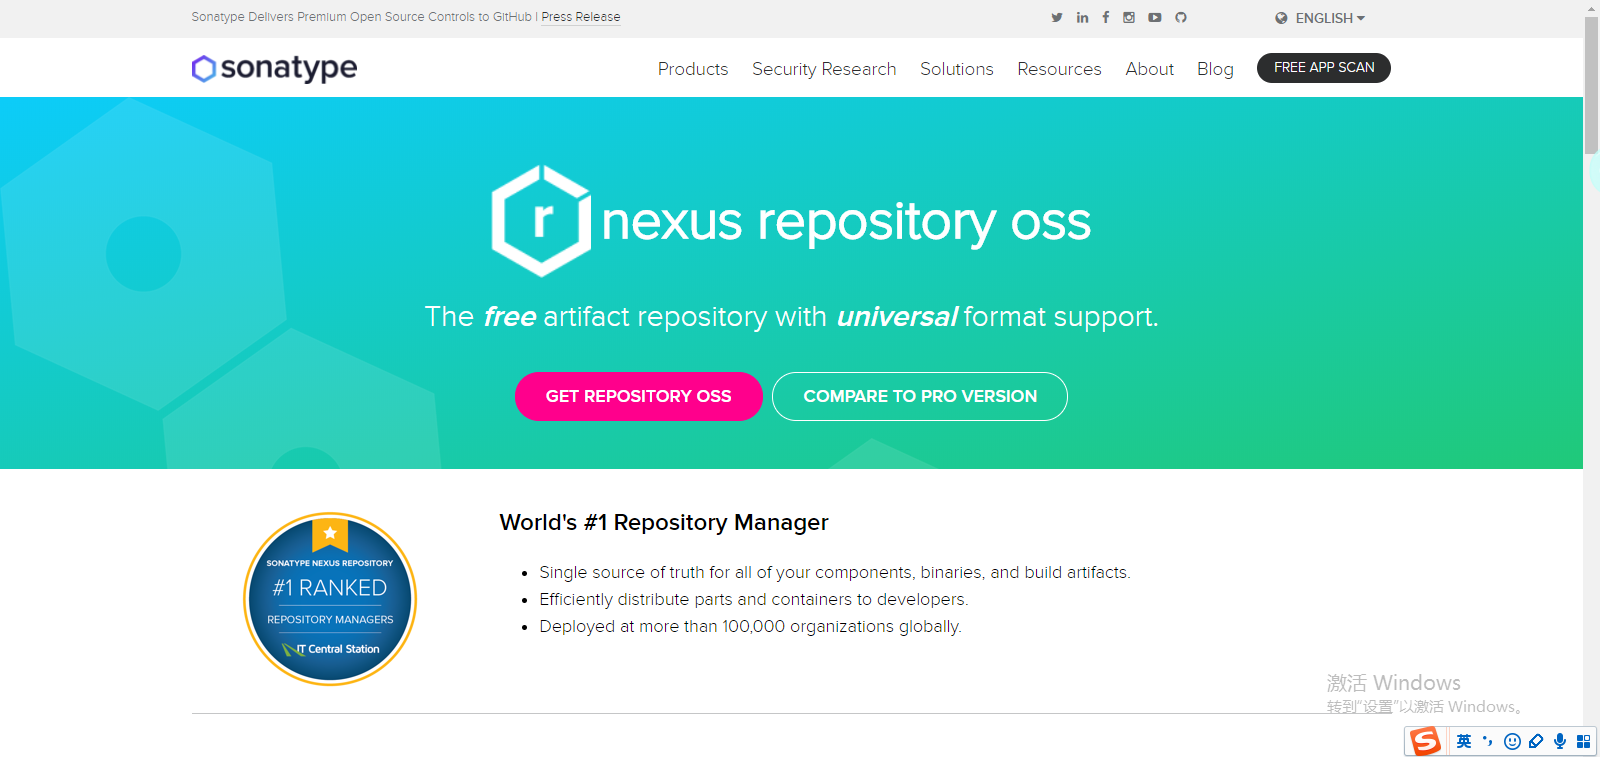Open the Sogou emoji smiley panel
The height and width of the screenshot is (757, 1600).
tap(1512, 741)
